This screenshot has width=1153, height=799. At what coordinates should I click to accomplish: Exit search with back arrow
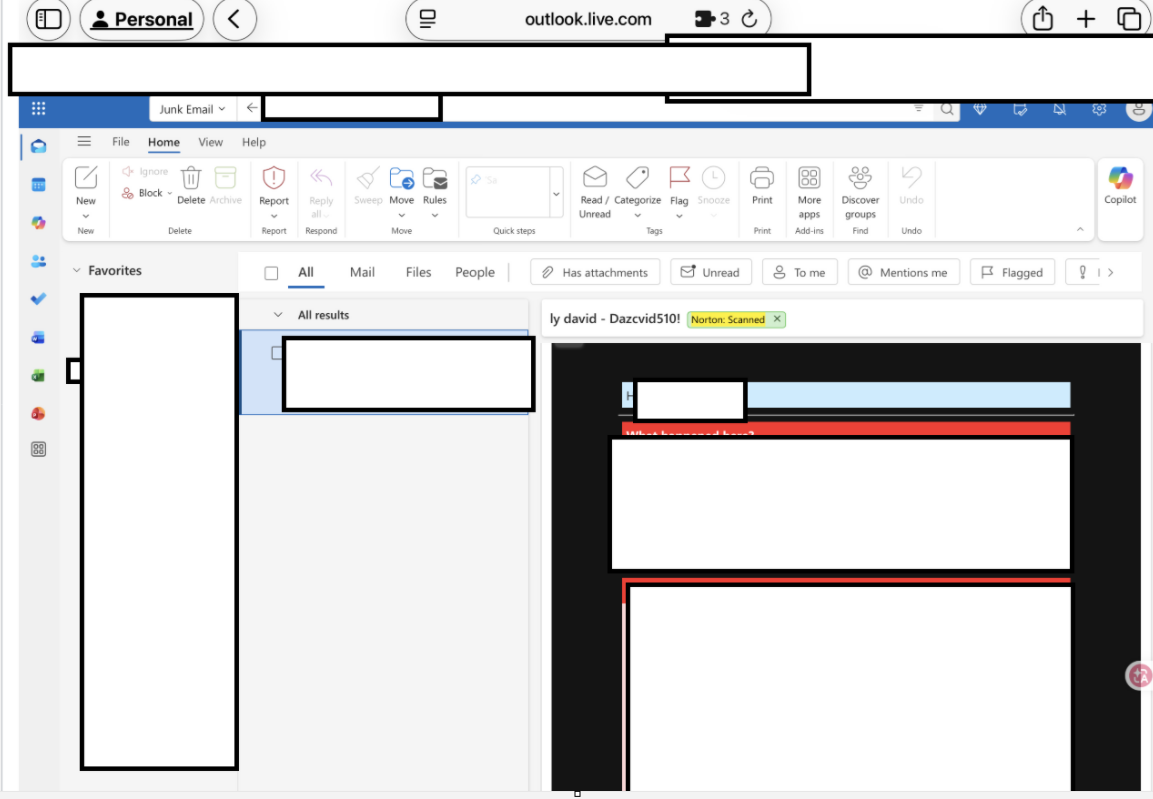click(251, 107)
